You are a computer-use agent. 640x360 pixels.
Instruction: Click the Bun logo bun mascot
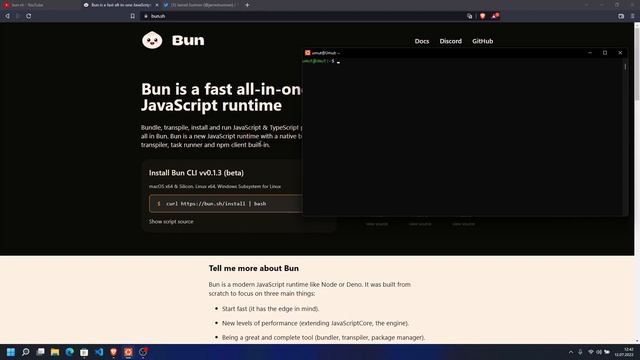tap(152, 40)
